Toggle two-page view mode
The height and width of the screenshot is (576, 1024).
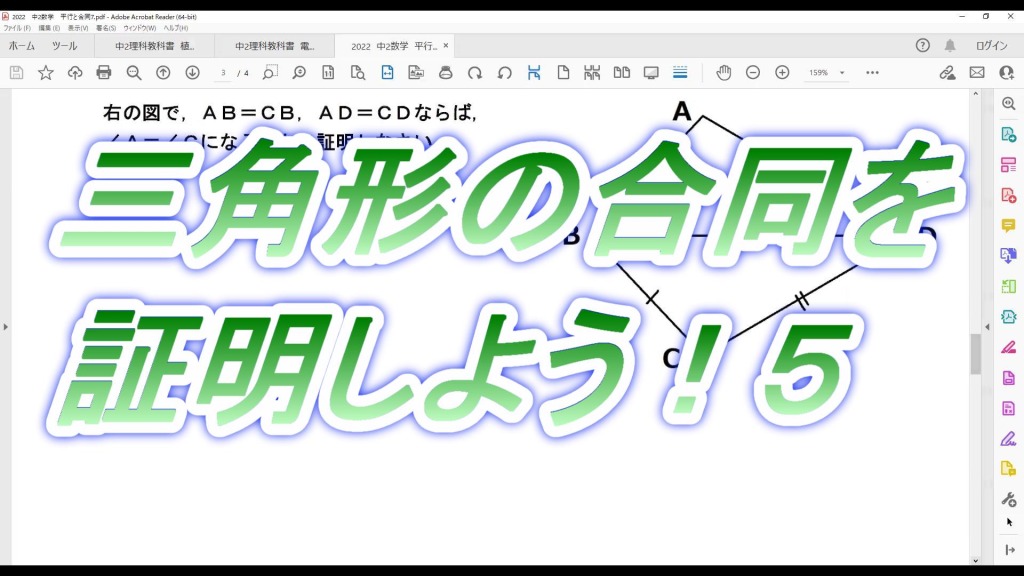click(622, 73)
